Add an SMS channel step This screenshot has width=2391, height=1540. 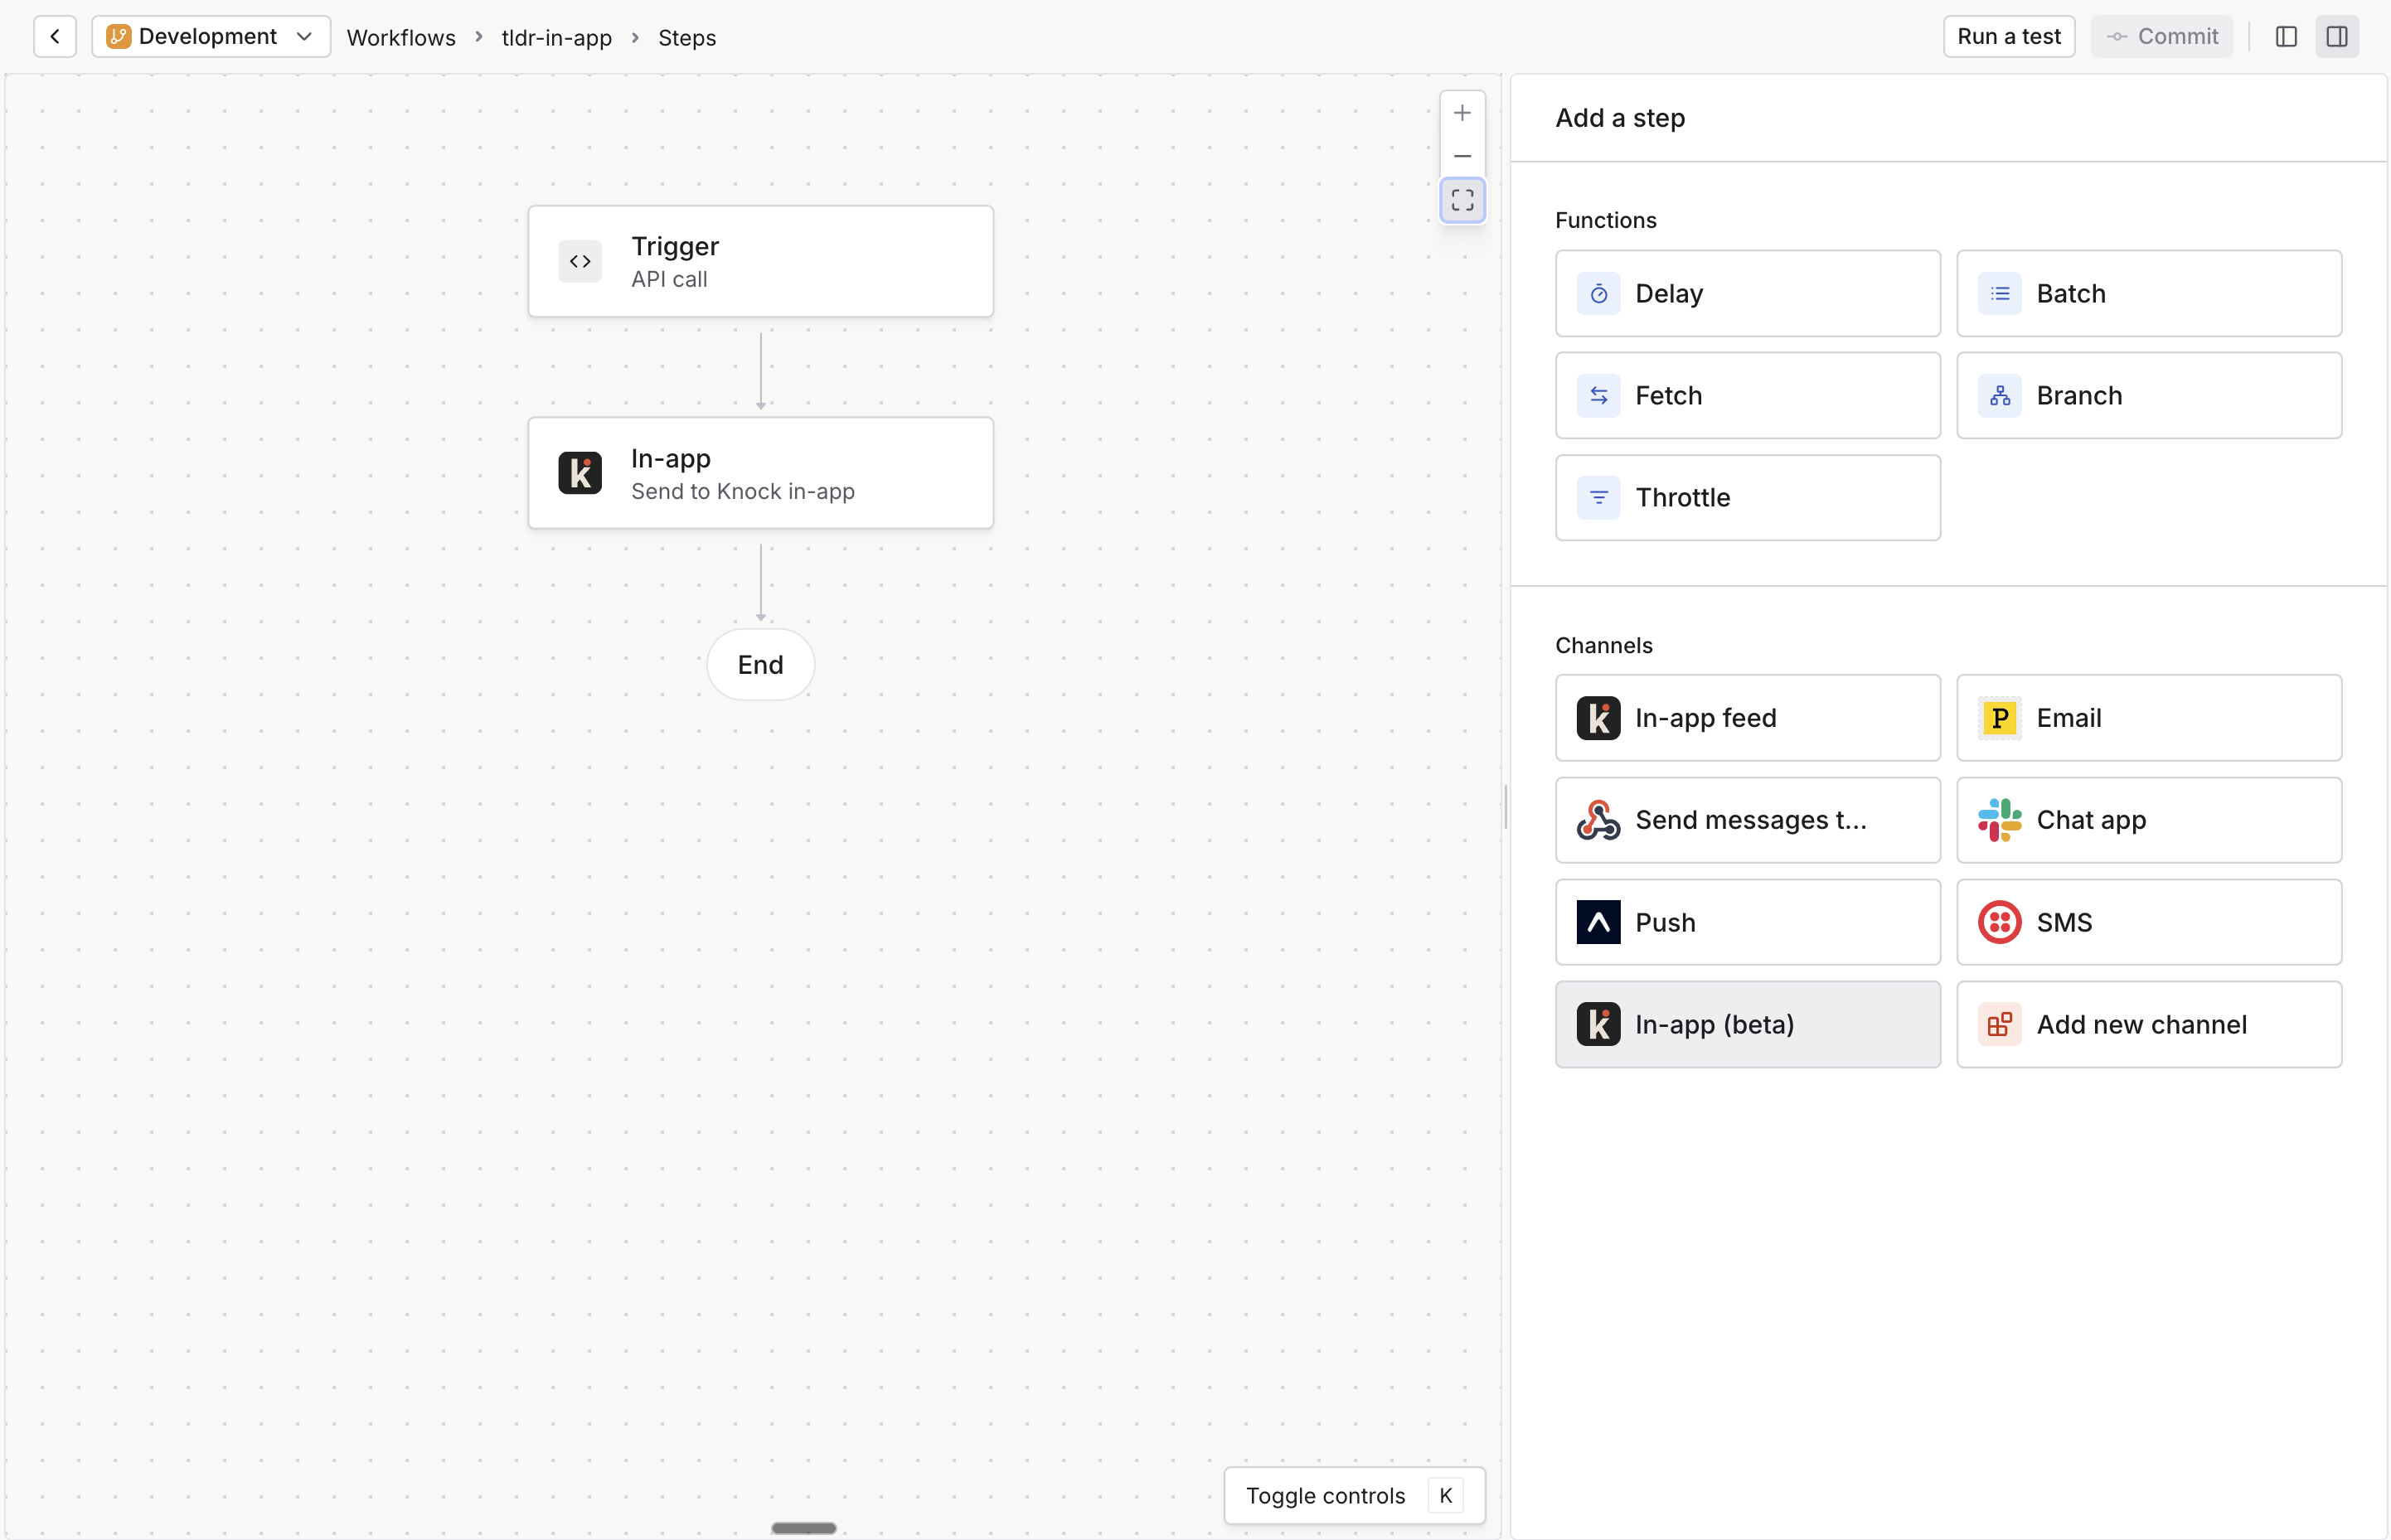pos(2148,921)
